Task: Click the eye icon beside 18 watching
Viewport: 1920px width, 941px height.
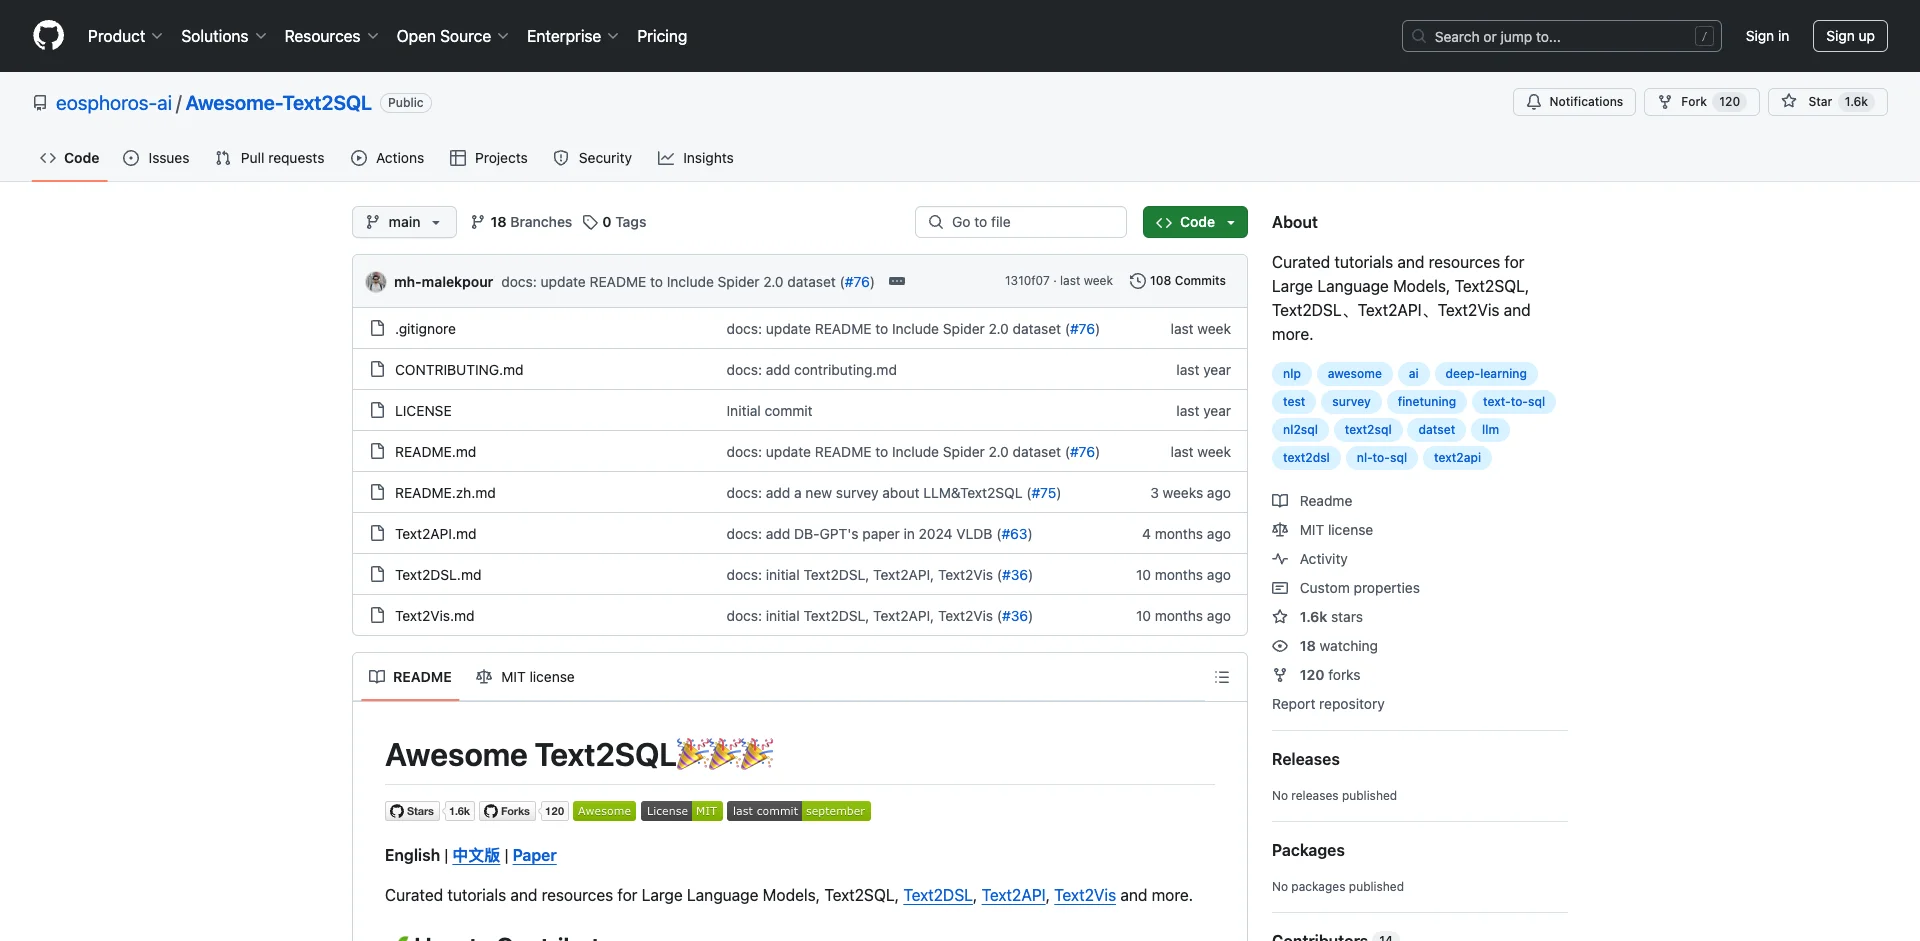Action: point(1280,646)
